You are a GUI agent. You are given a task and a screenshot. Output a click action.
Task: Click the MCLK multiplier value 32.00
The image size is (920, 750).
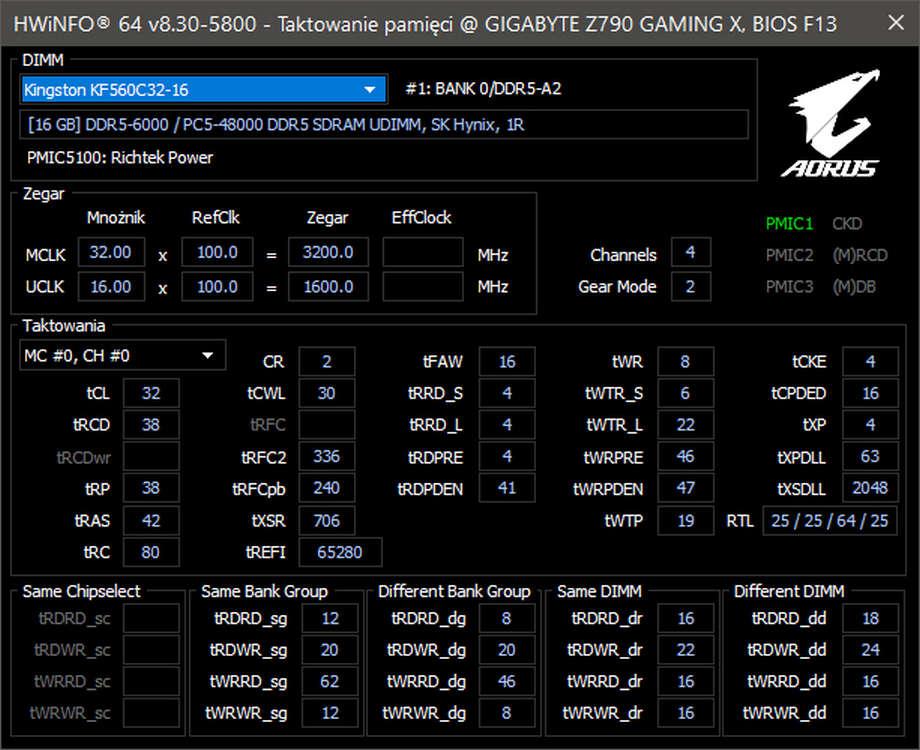[111, 253]
